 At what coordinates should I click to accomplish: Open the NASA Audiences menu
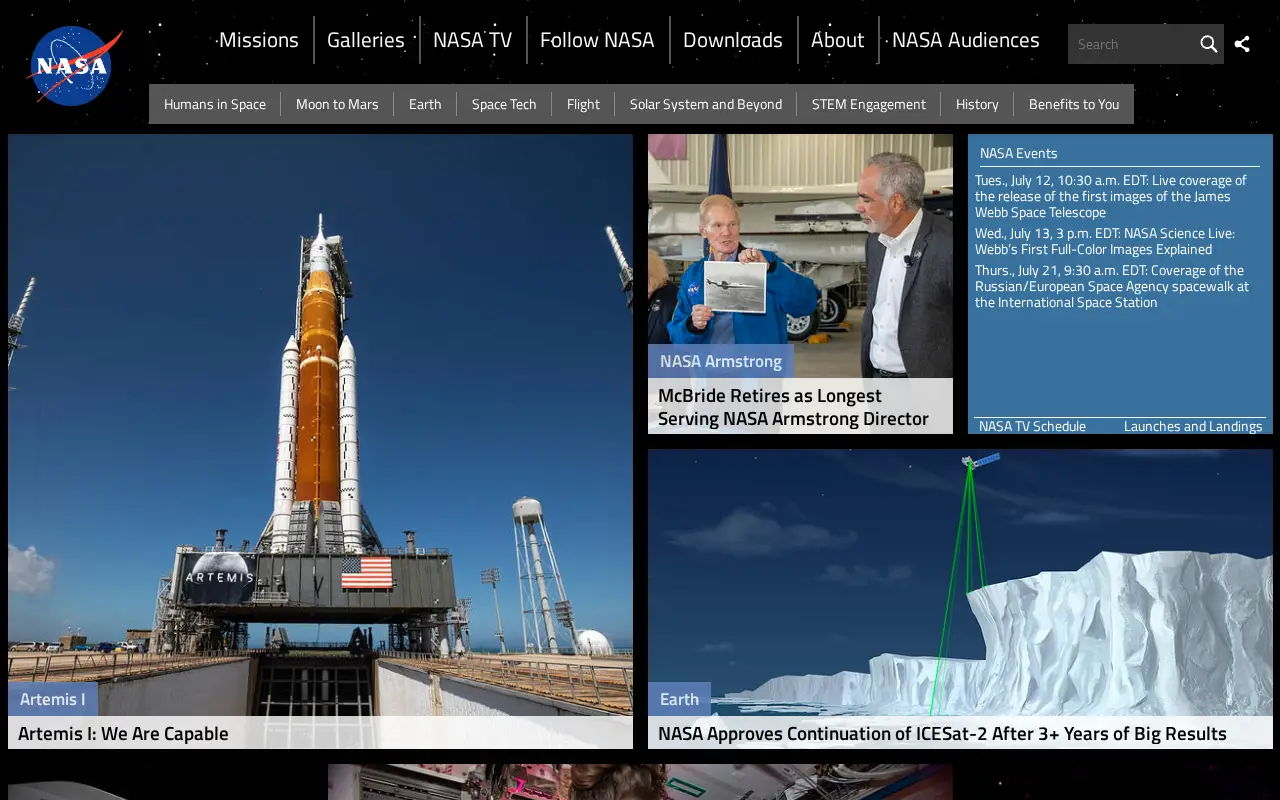[965, 40]
